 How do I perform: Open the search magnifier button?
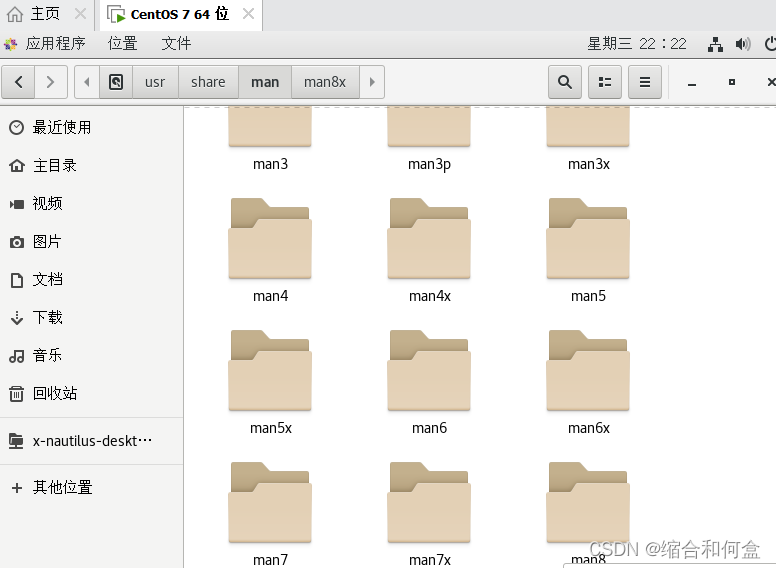[x=565, y=82]
